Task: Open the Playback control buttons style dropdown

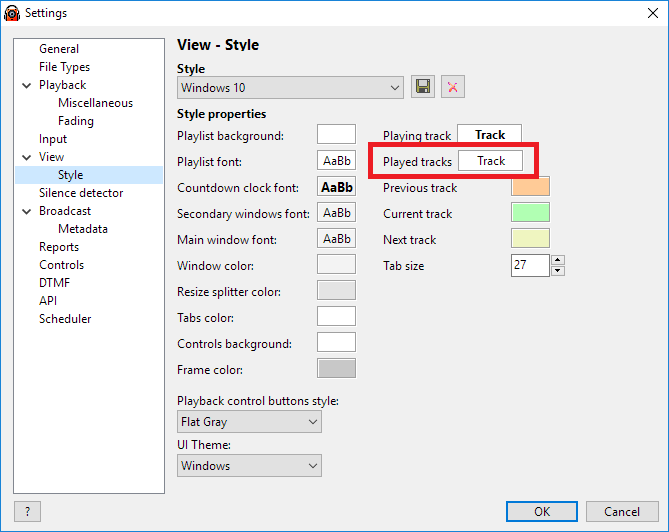Action: 249,422
